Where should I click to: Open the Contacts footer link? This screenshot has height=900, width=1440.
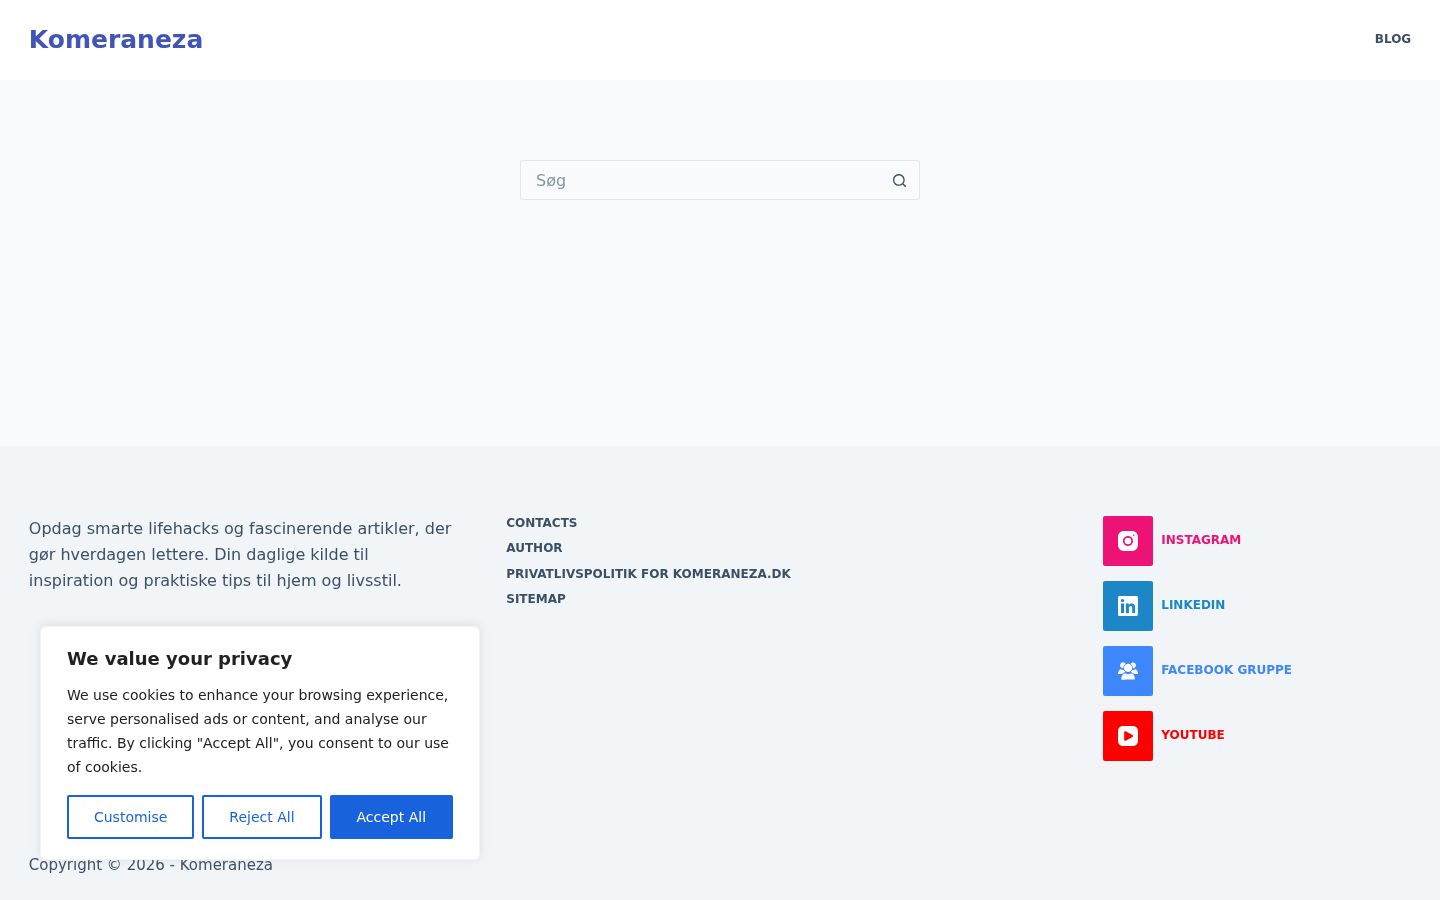point(541,523)
